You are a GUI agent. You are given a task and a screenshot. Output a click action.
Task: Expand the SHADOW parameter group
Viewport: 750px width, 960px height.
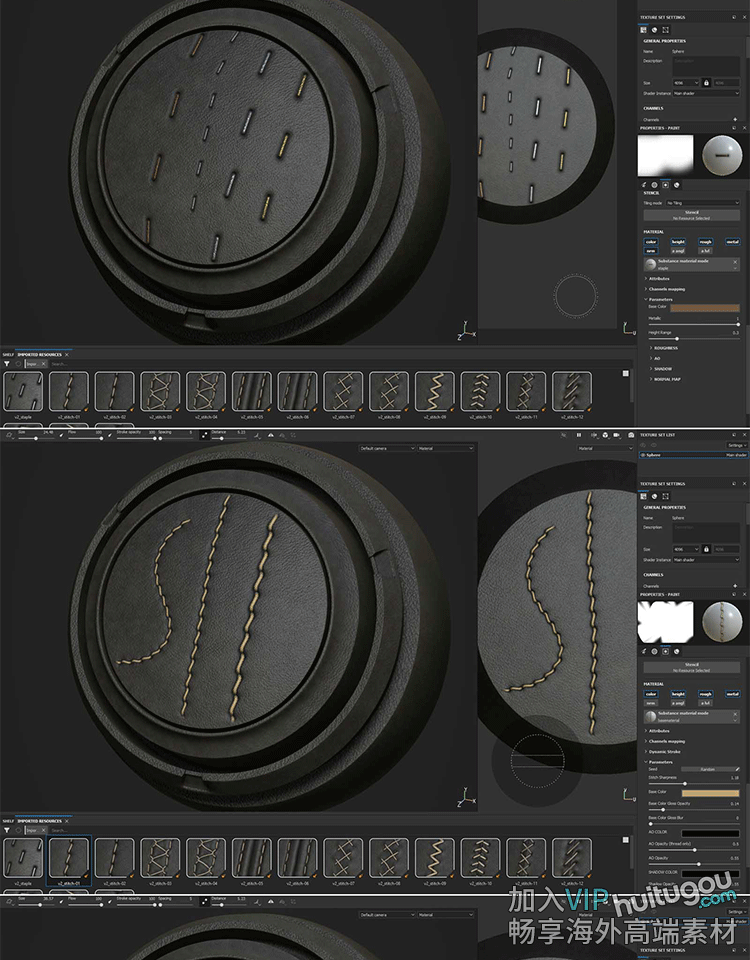pos(661,369)
